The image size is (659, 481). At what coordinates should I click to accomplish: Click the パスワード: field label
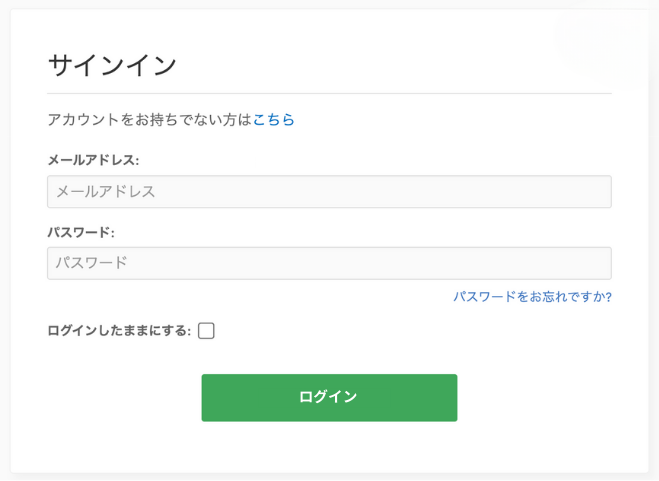click(x=81, y=232)
